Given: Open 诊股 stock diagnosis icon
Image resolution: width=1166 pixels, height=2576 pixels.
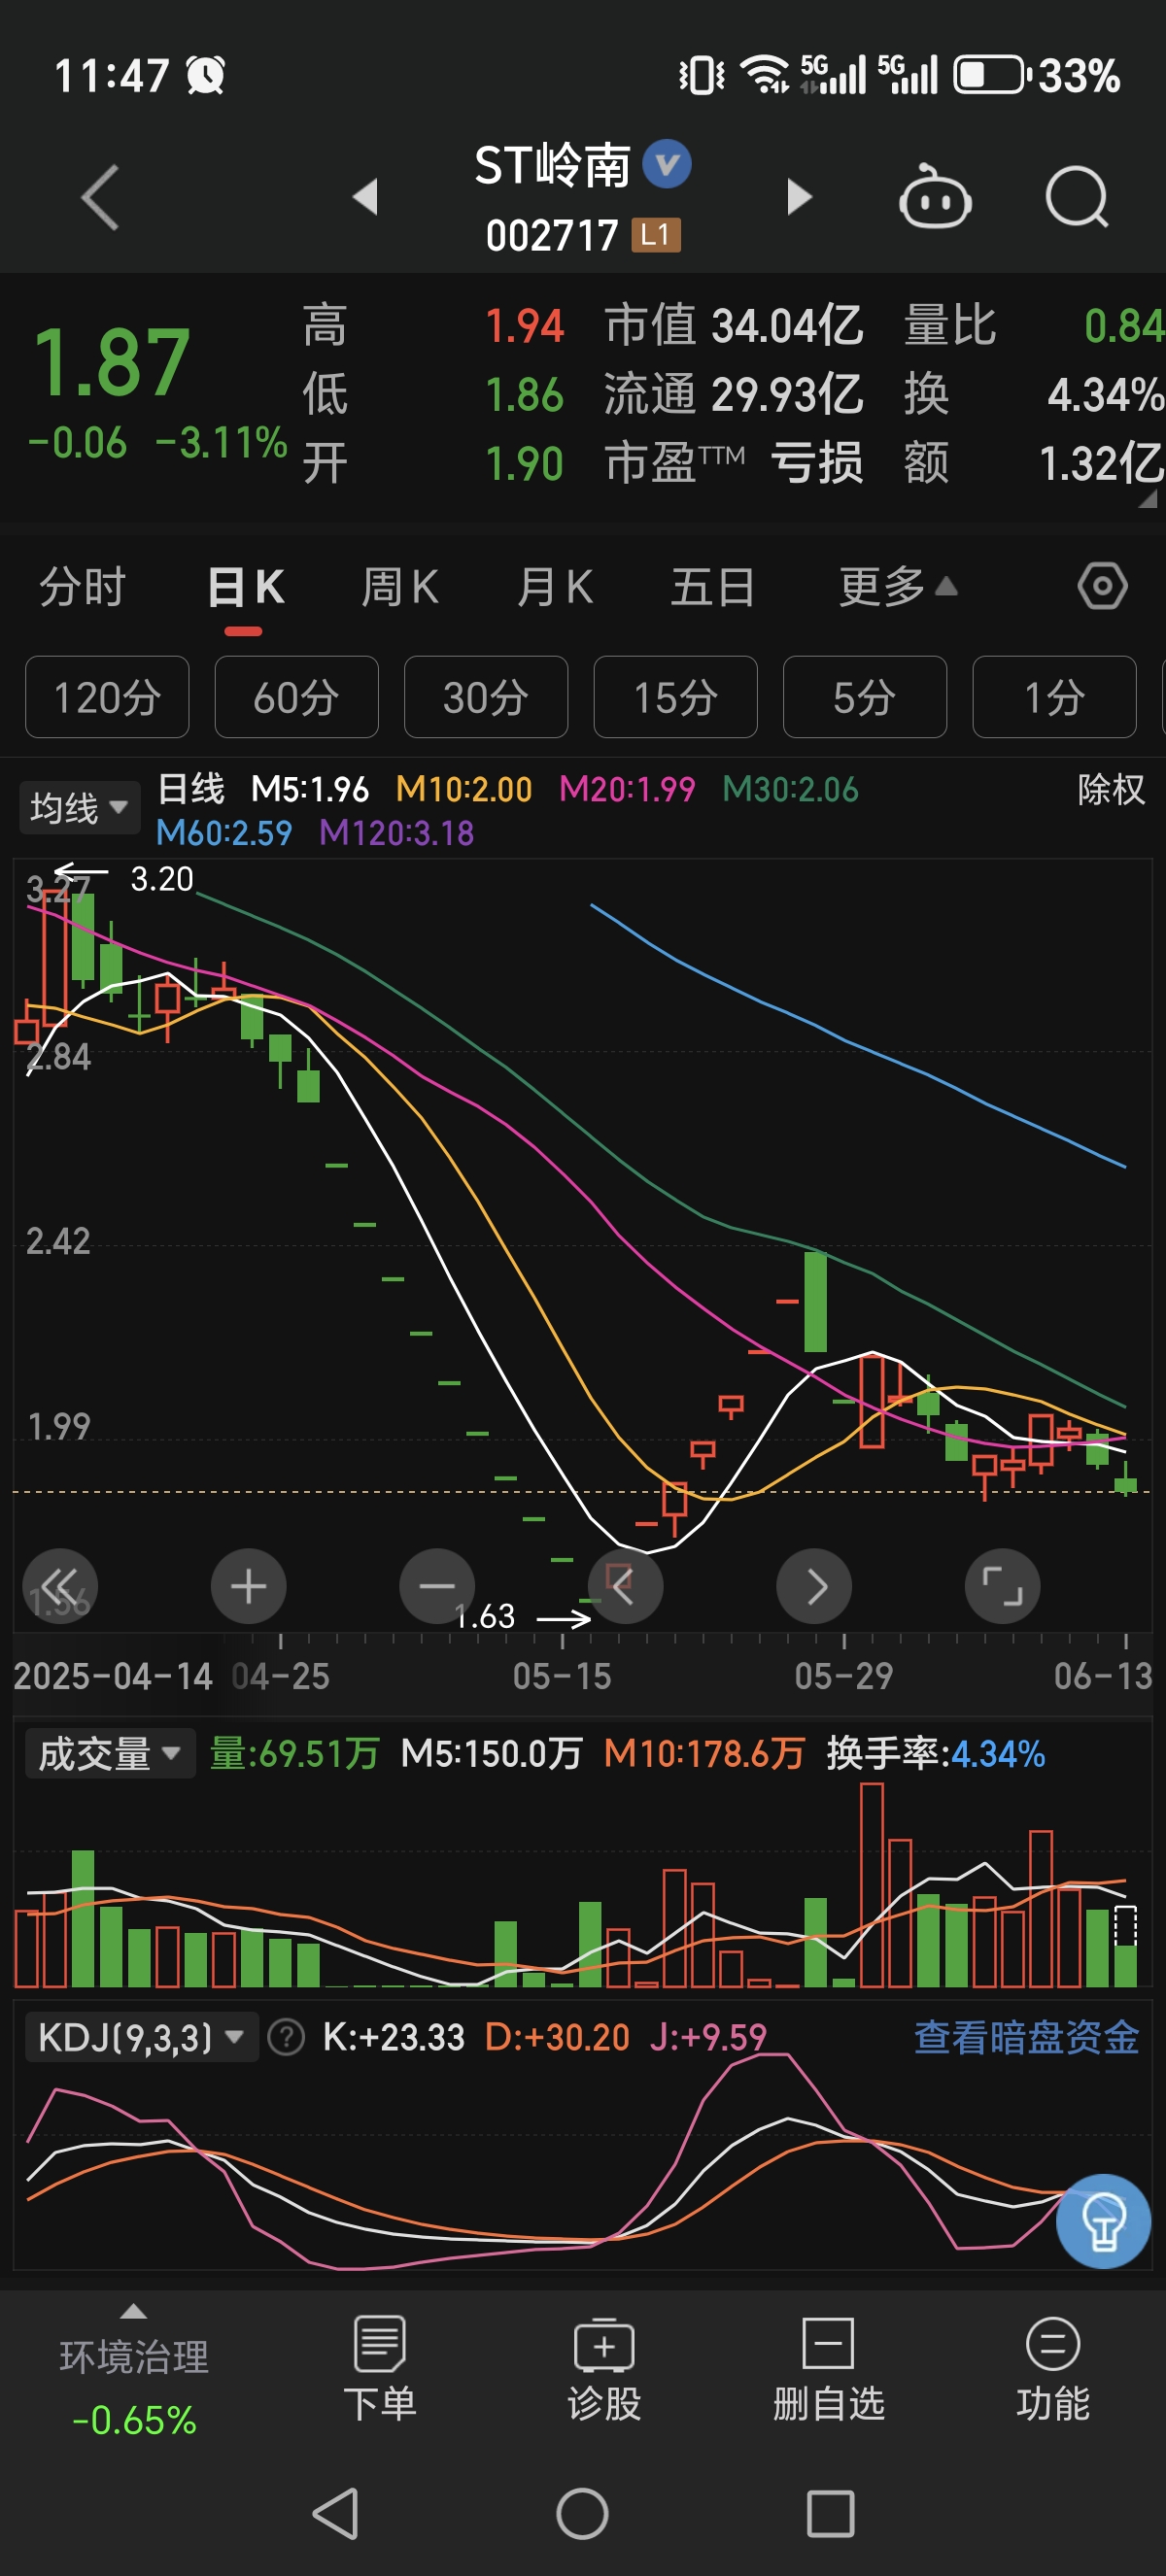Looking at the screenshot, I should point(604,2368).
